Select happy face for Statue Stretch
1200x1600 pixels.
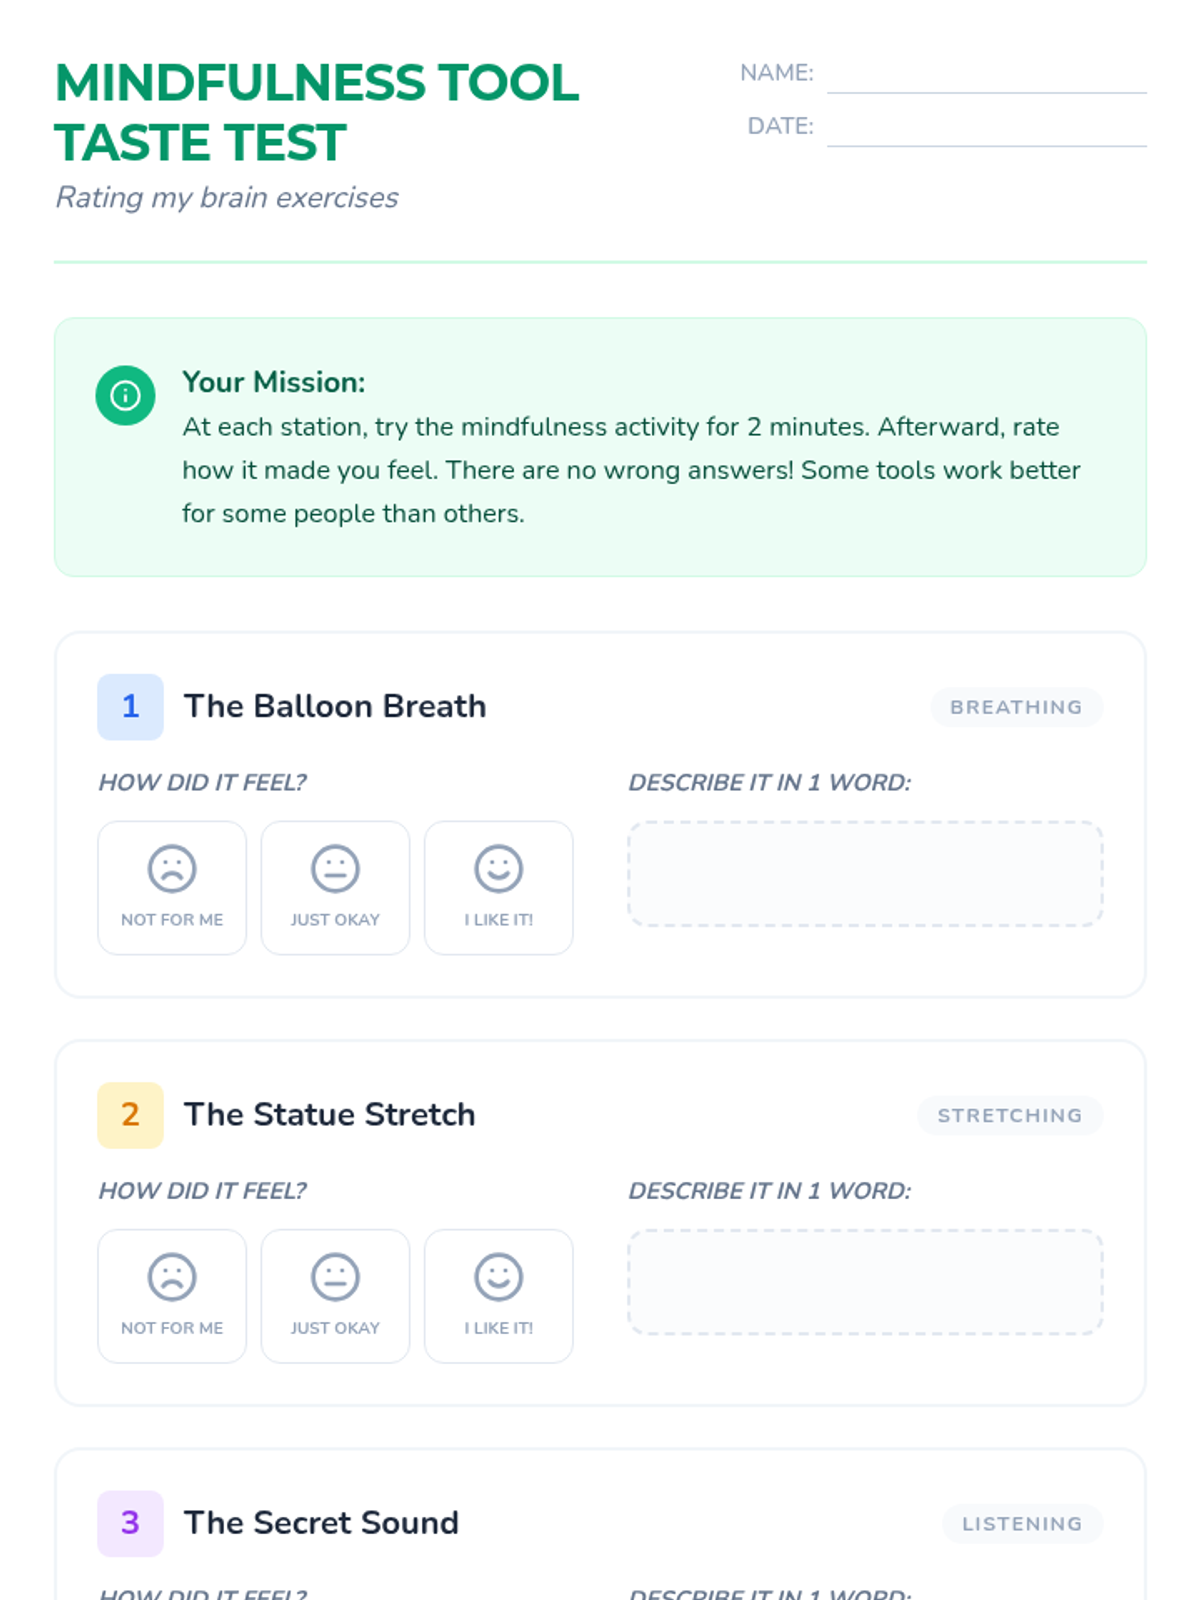coord(498,1276)
